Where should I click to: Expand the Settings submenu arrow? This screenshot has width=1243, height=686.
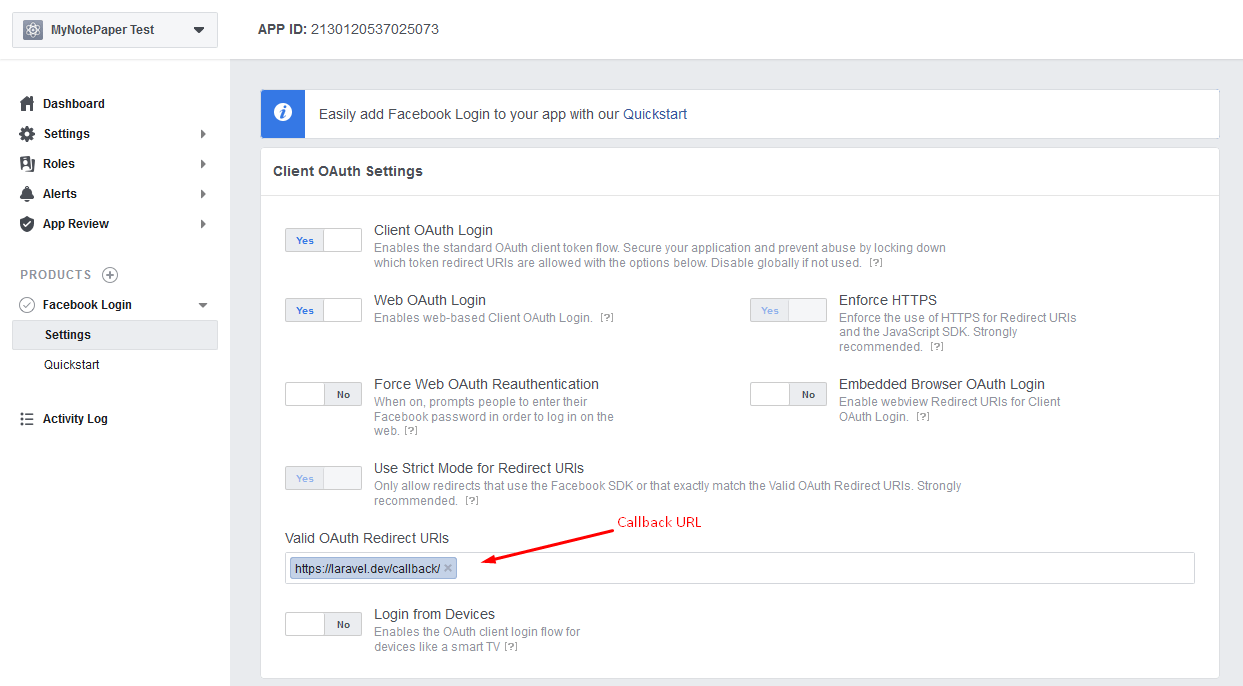tap(203, 134)
